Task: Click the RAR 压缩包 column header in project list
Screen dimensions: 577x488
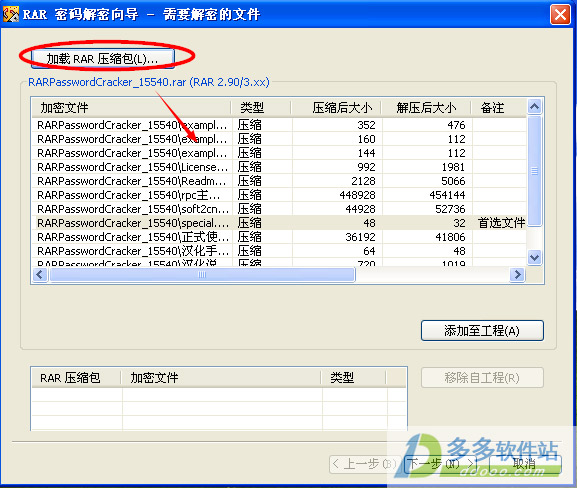Action: (77, 378)
